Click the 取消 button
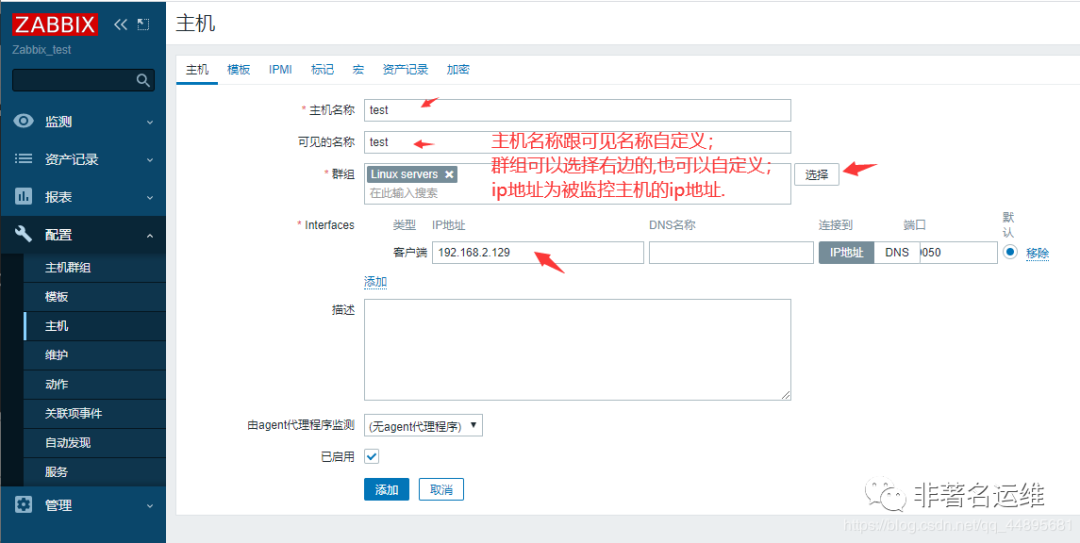1080x543 pixels. coord(441,490)
